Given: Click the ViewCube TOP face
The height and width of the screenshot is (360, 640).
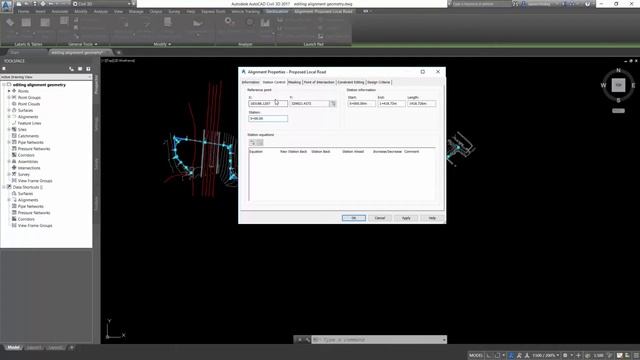Looking at the screenshot, I should click(x=618, y=85).
